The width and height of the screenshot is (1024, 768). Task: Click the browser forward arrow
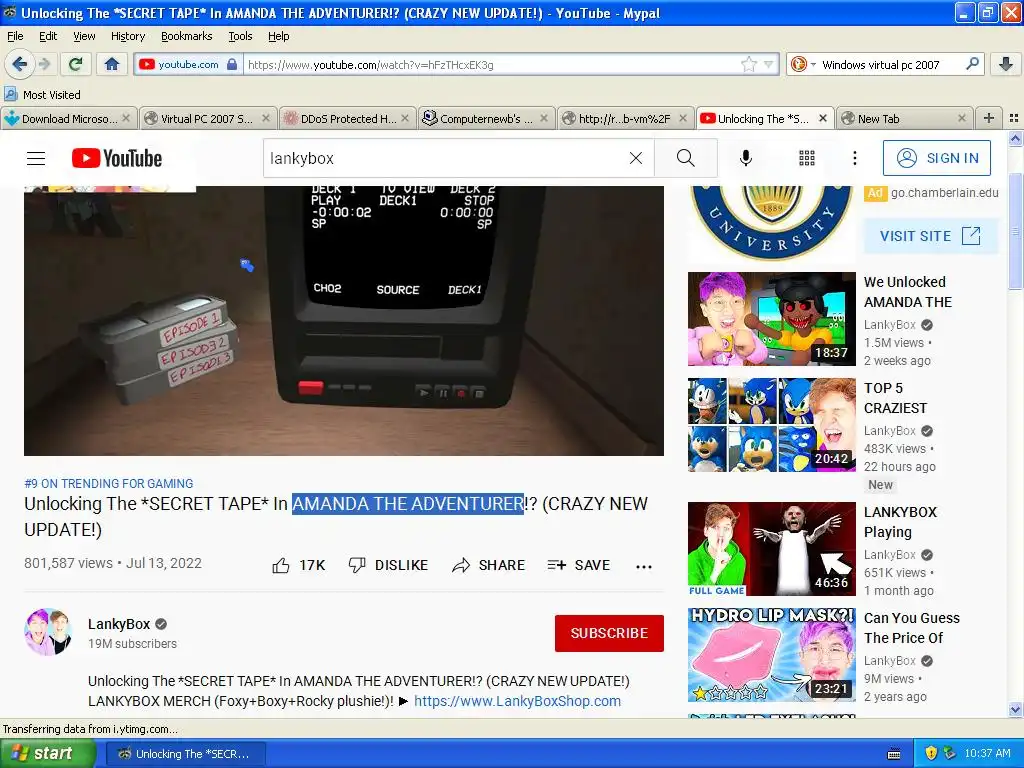[x=44, y=64]
